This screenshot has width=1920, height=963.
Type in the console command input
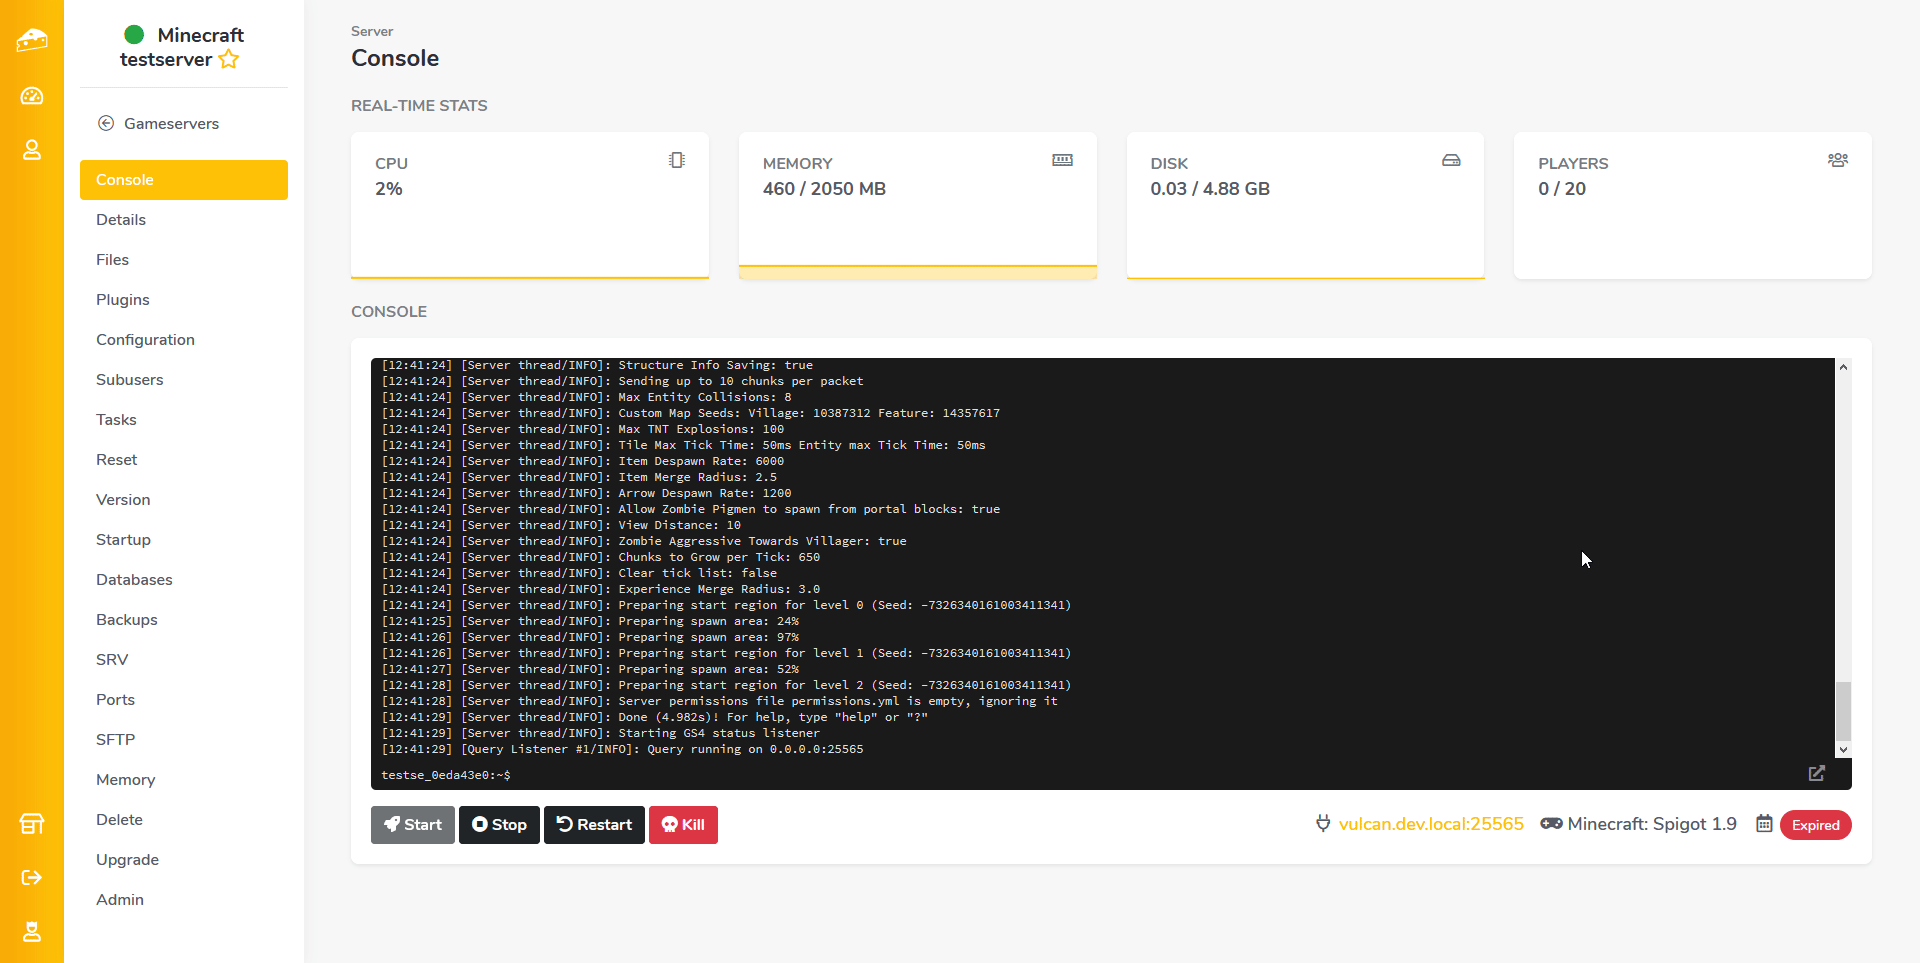click(x=1100, y=775)
